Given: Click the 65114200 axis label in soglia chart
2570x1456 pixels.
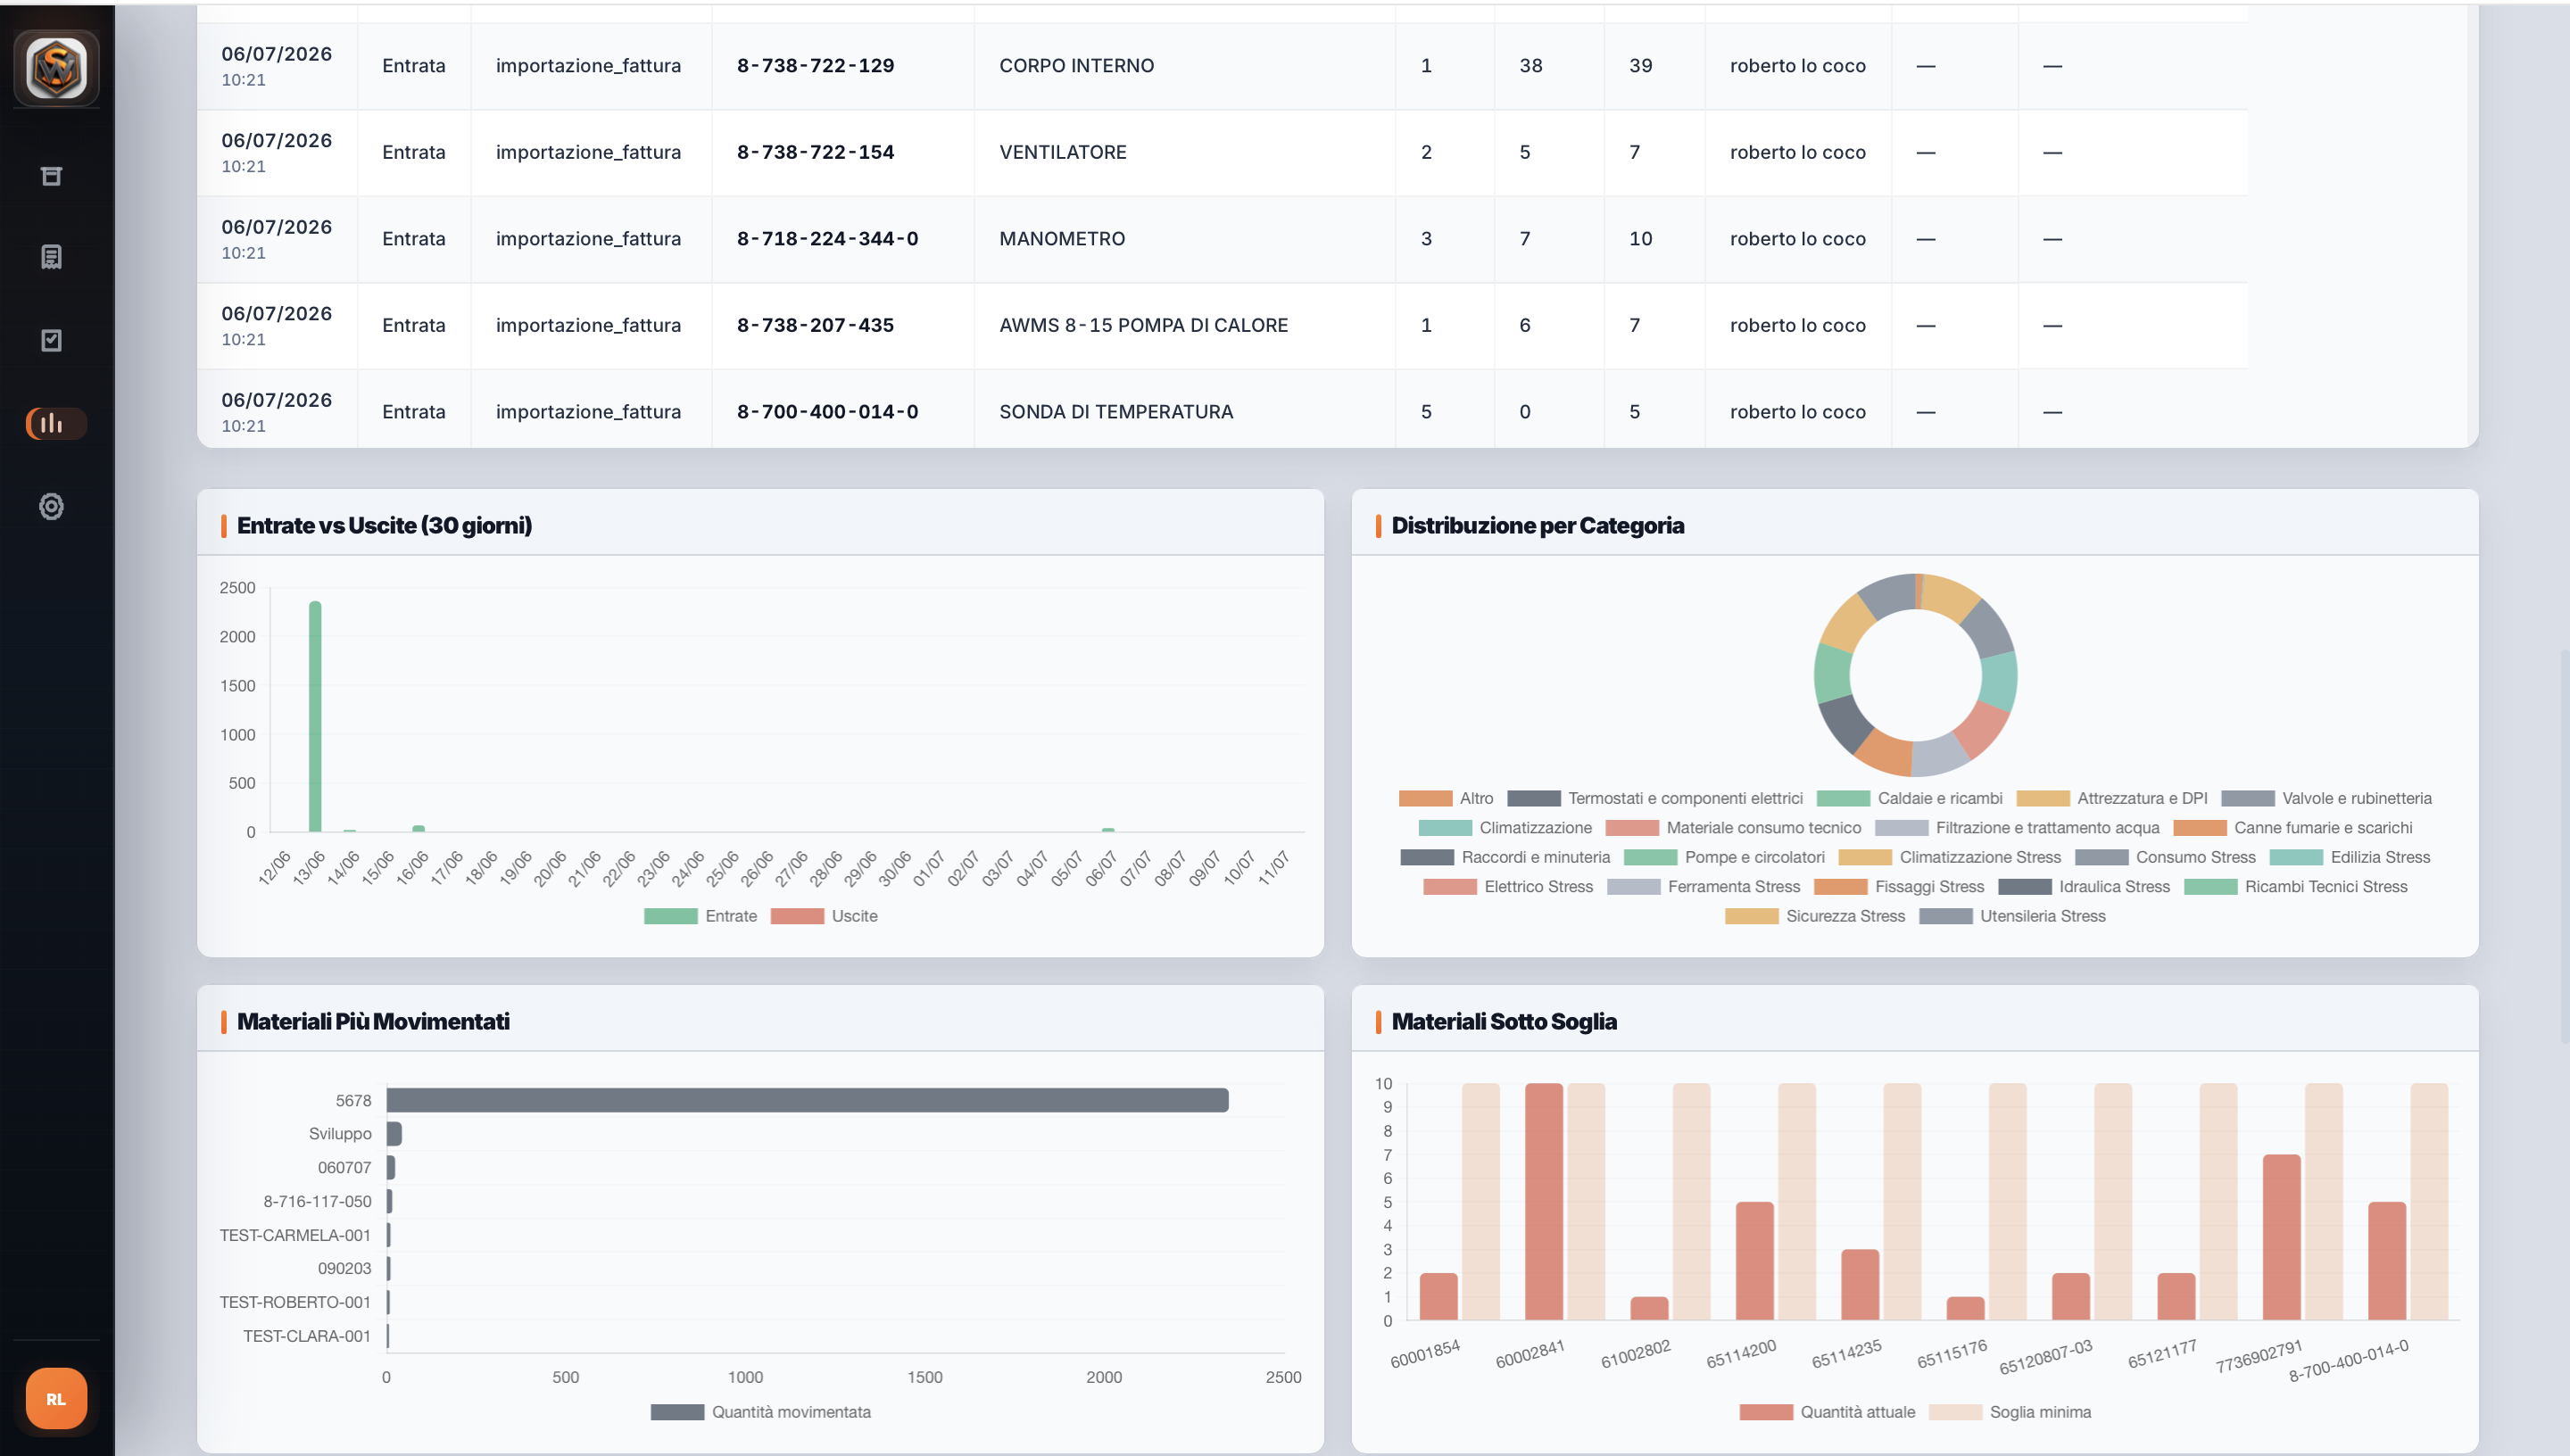Looking at the screenshot, I should point(1741,1353).
